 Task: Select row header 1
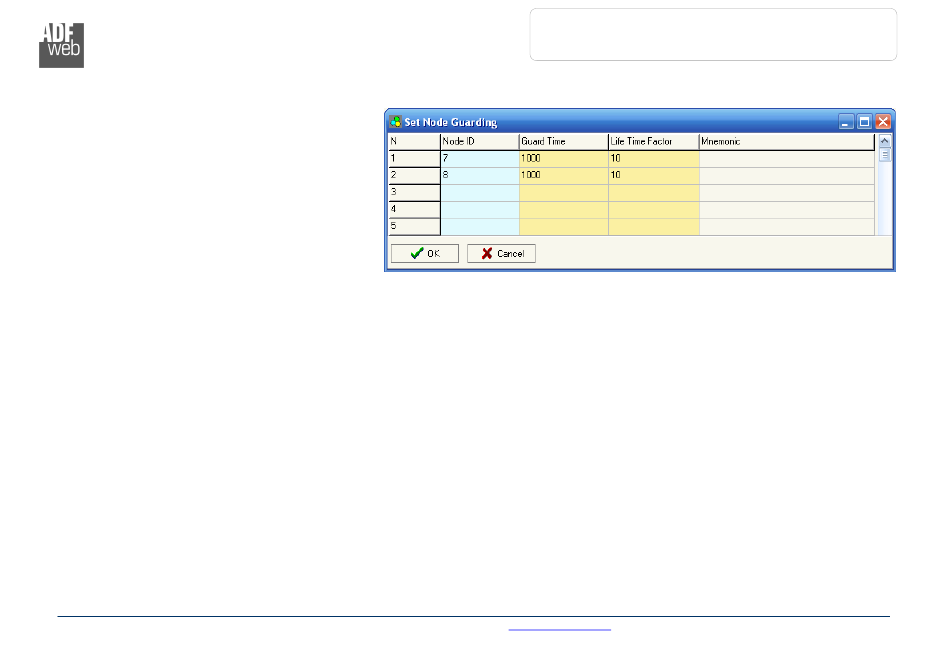(414, 159)
